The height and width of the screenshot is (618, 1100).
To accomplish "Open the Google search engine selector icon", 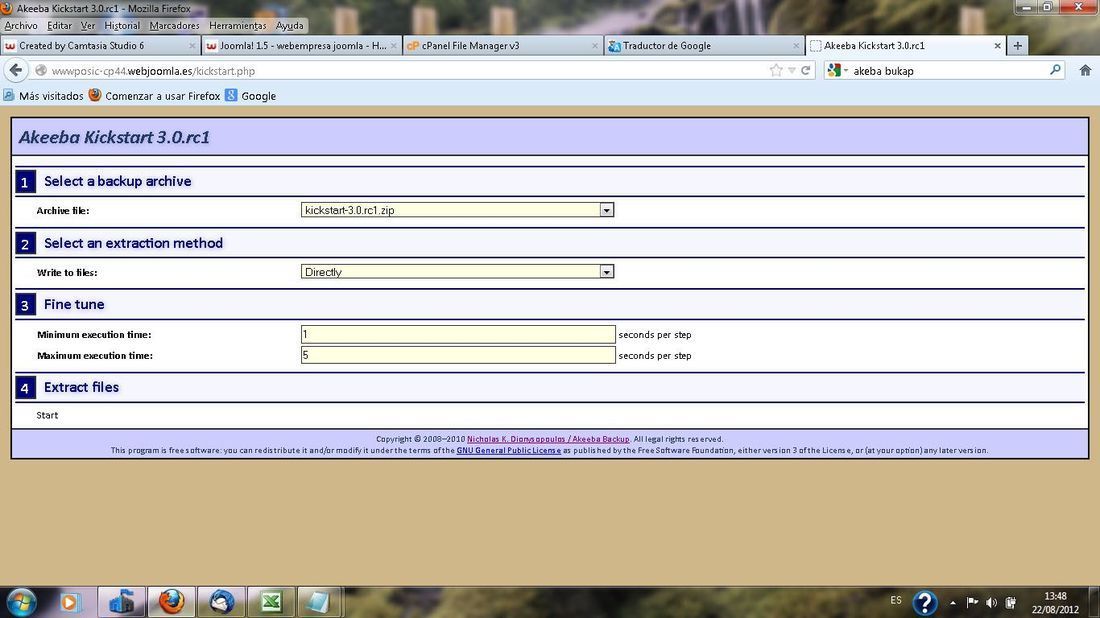I will click(835, 70).
